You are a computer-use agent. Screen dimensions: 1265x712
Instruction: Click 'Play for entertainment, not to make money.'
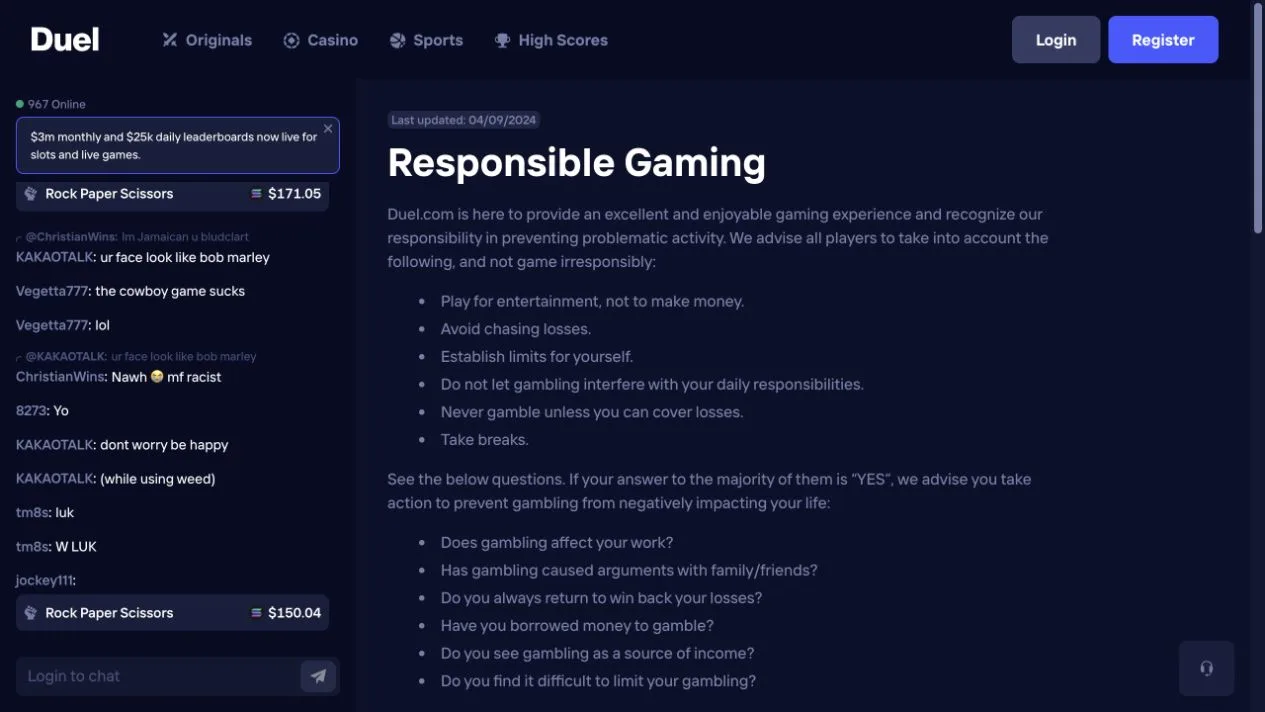pyautogui.click(x=592, y=301)
